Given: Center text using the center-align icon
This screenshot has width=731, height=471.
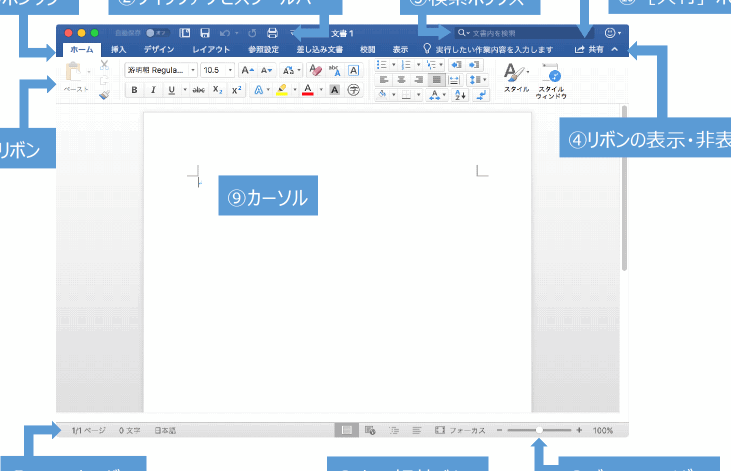Looking at the screenshot, I should tap(401, 80).
